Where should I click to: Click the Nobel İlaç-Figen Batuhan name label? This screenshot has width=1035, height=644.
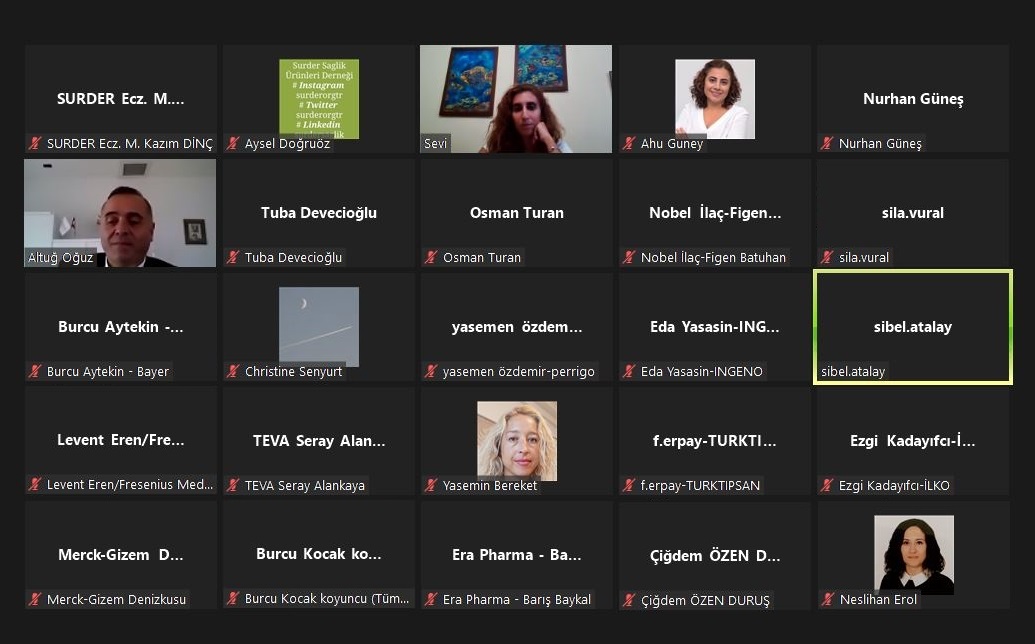713,258
